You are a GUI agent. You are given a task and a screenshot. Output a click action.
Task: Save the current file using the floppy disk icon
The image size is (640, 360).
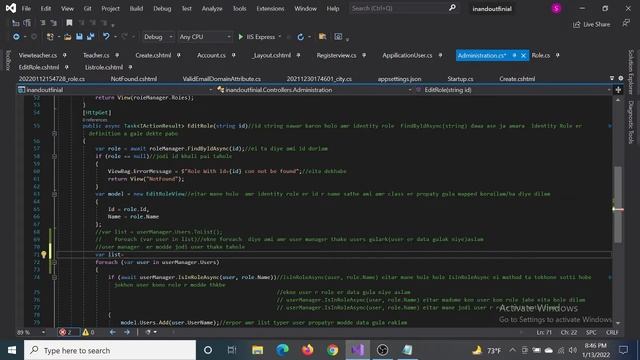[79, 37]
